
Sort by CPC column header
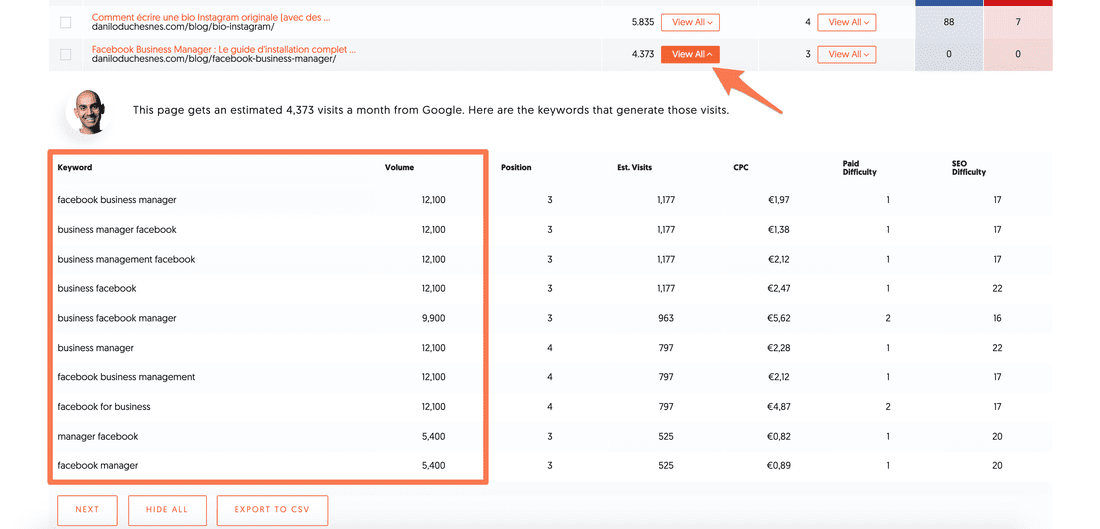pyautogui.click(x=741, y=168)
